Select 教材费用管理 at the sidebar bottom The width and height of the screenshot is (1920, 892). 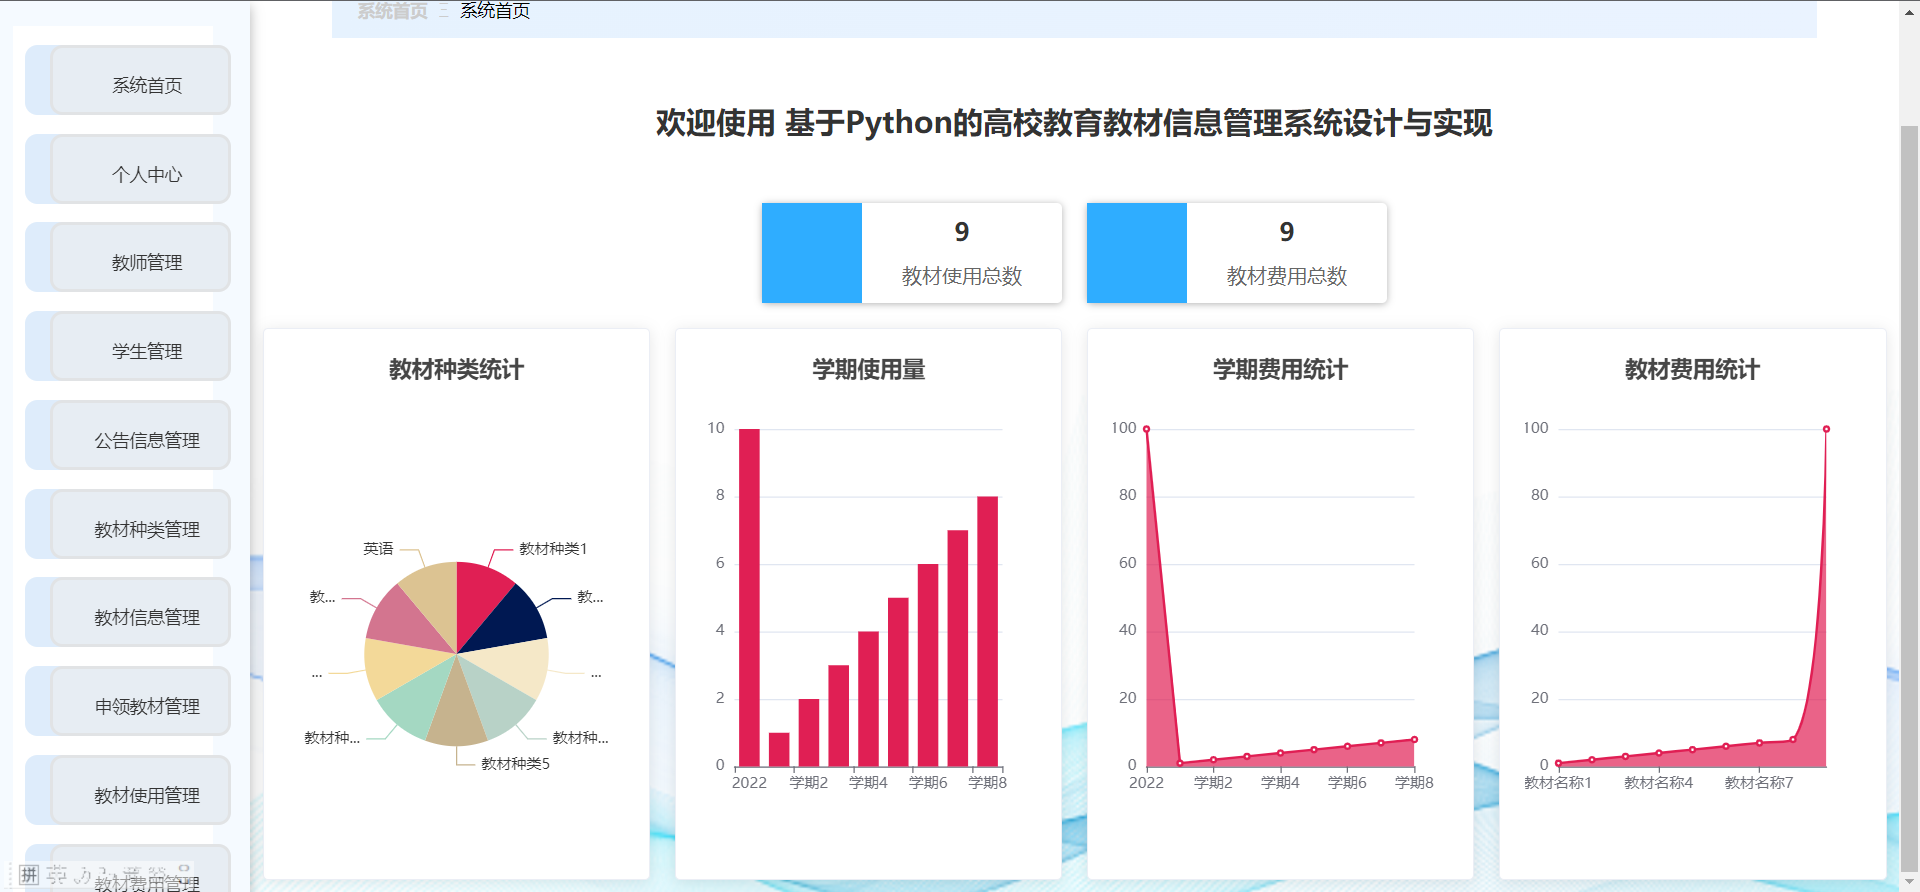pos(141,868)
